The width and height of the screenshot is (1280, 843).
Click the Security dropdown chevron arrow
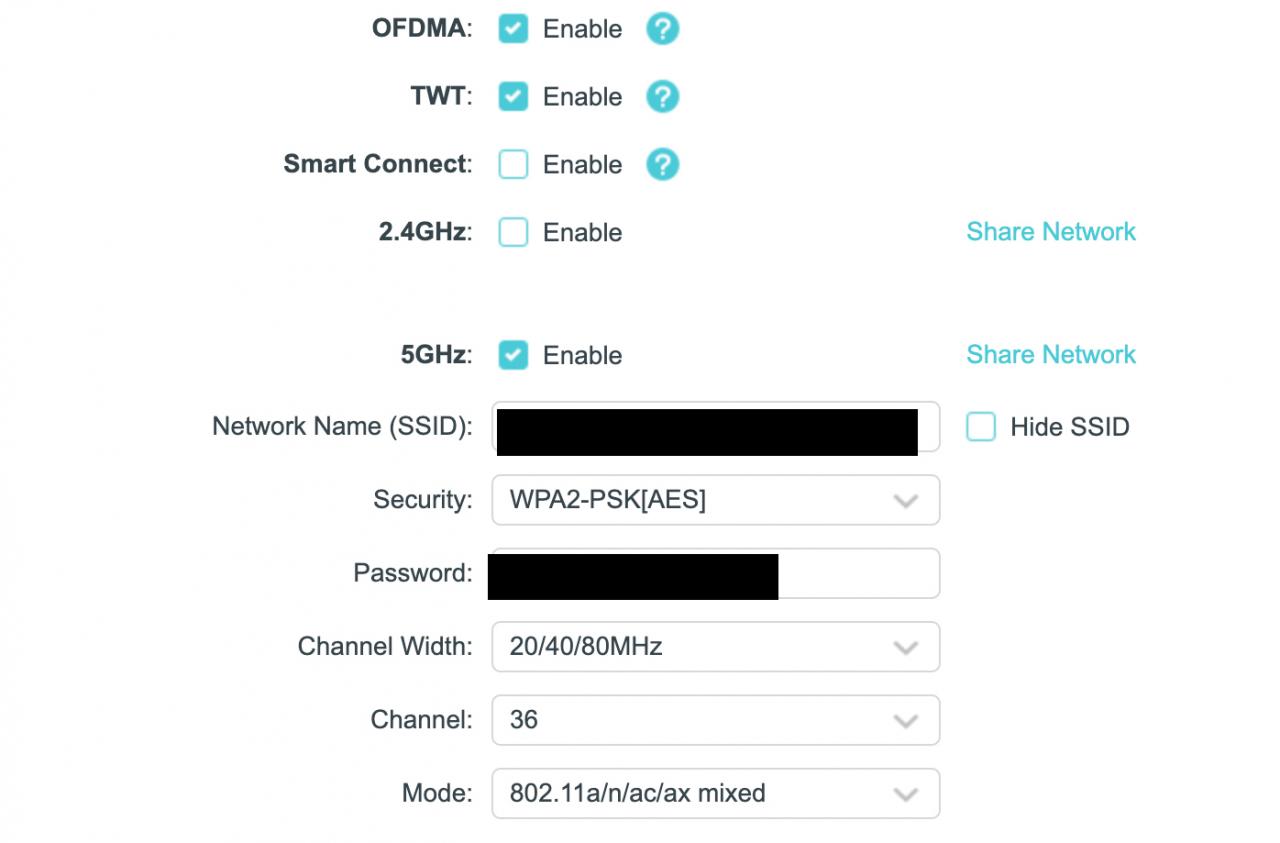click(906, 501)
